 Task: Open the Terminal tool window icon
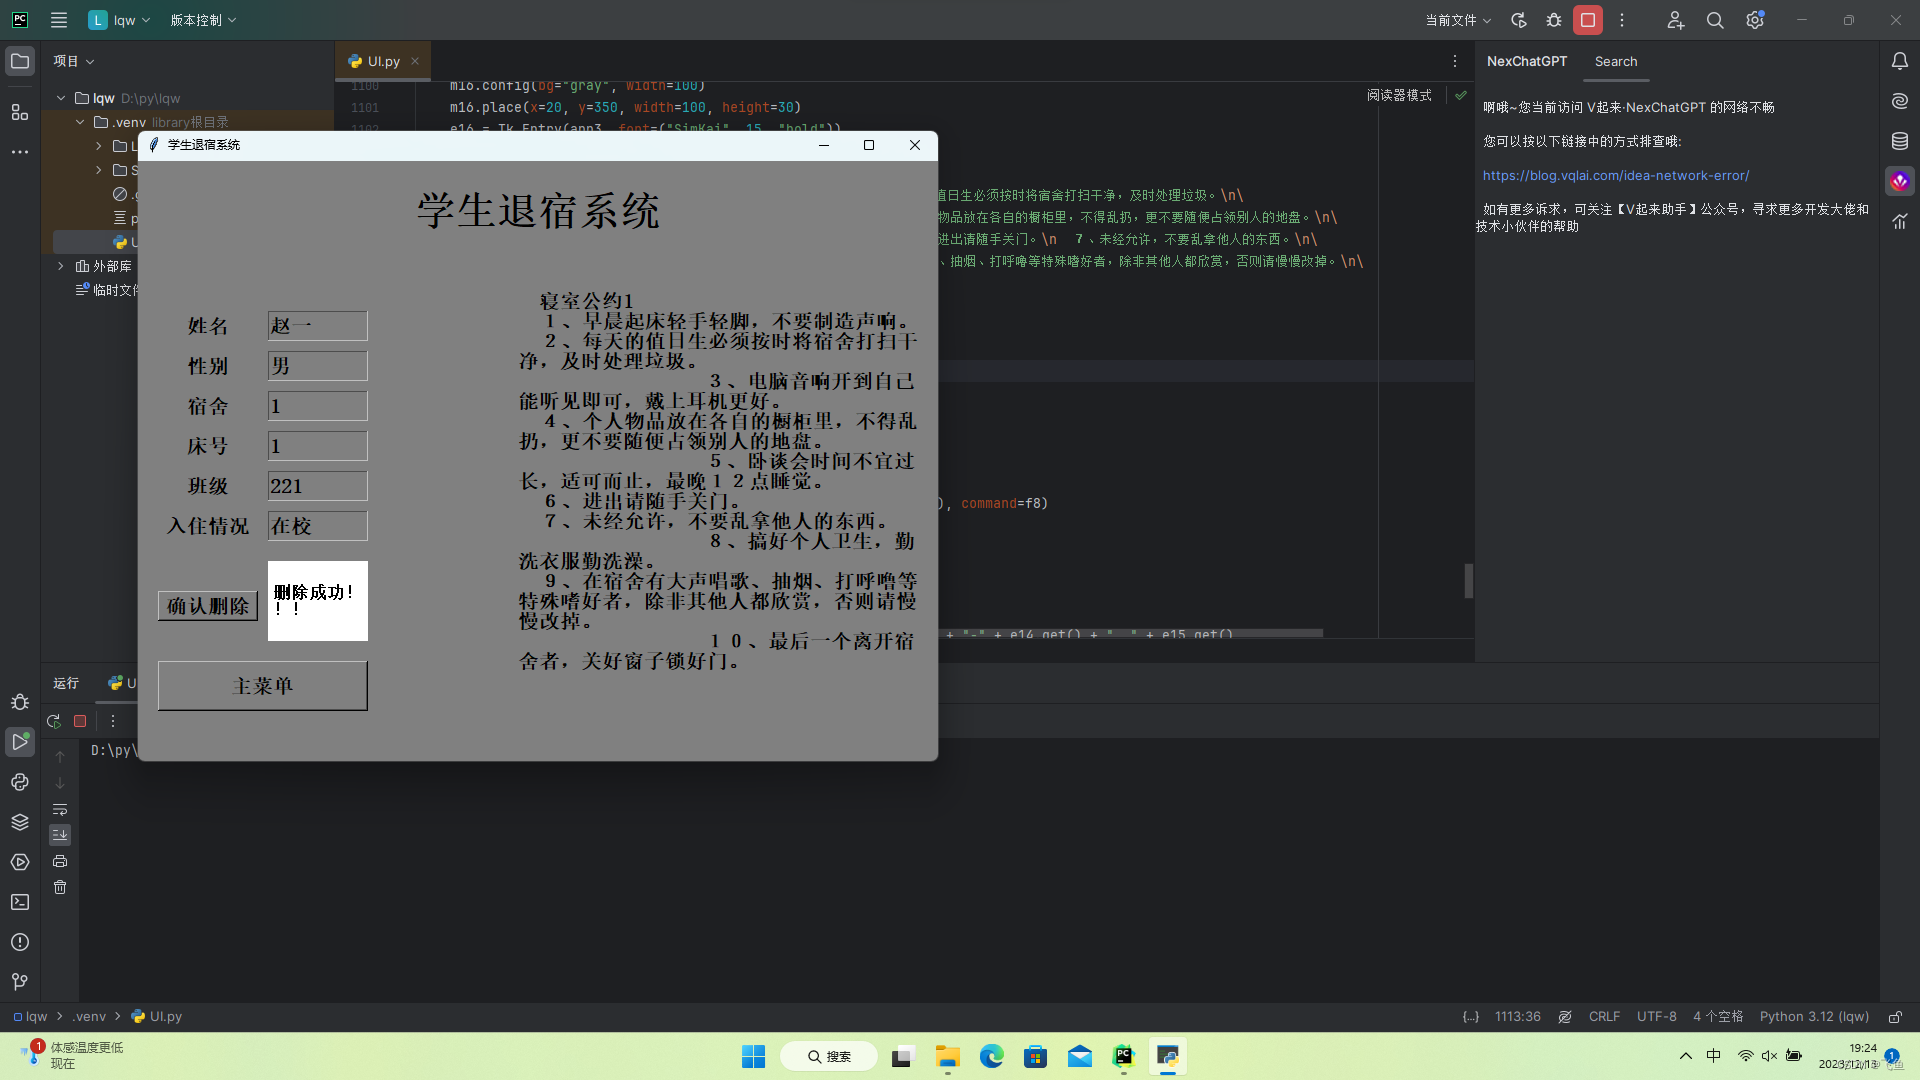(x=20, y=902)
